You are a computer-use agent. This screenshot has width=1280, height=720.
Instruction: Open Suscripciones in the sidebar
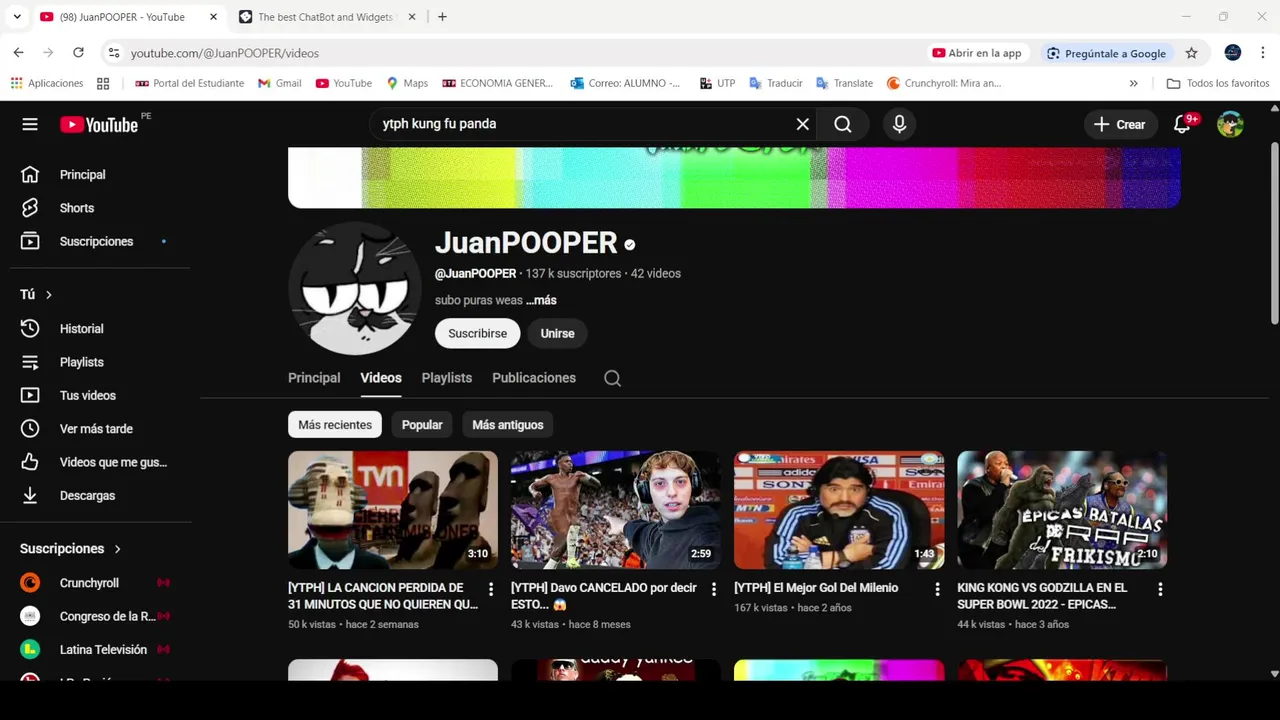[95, 241]
